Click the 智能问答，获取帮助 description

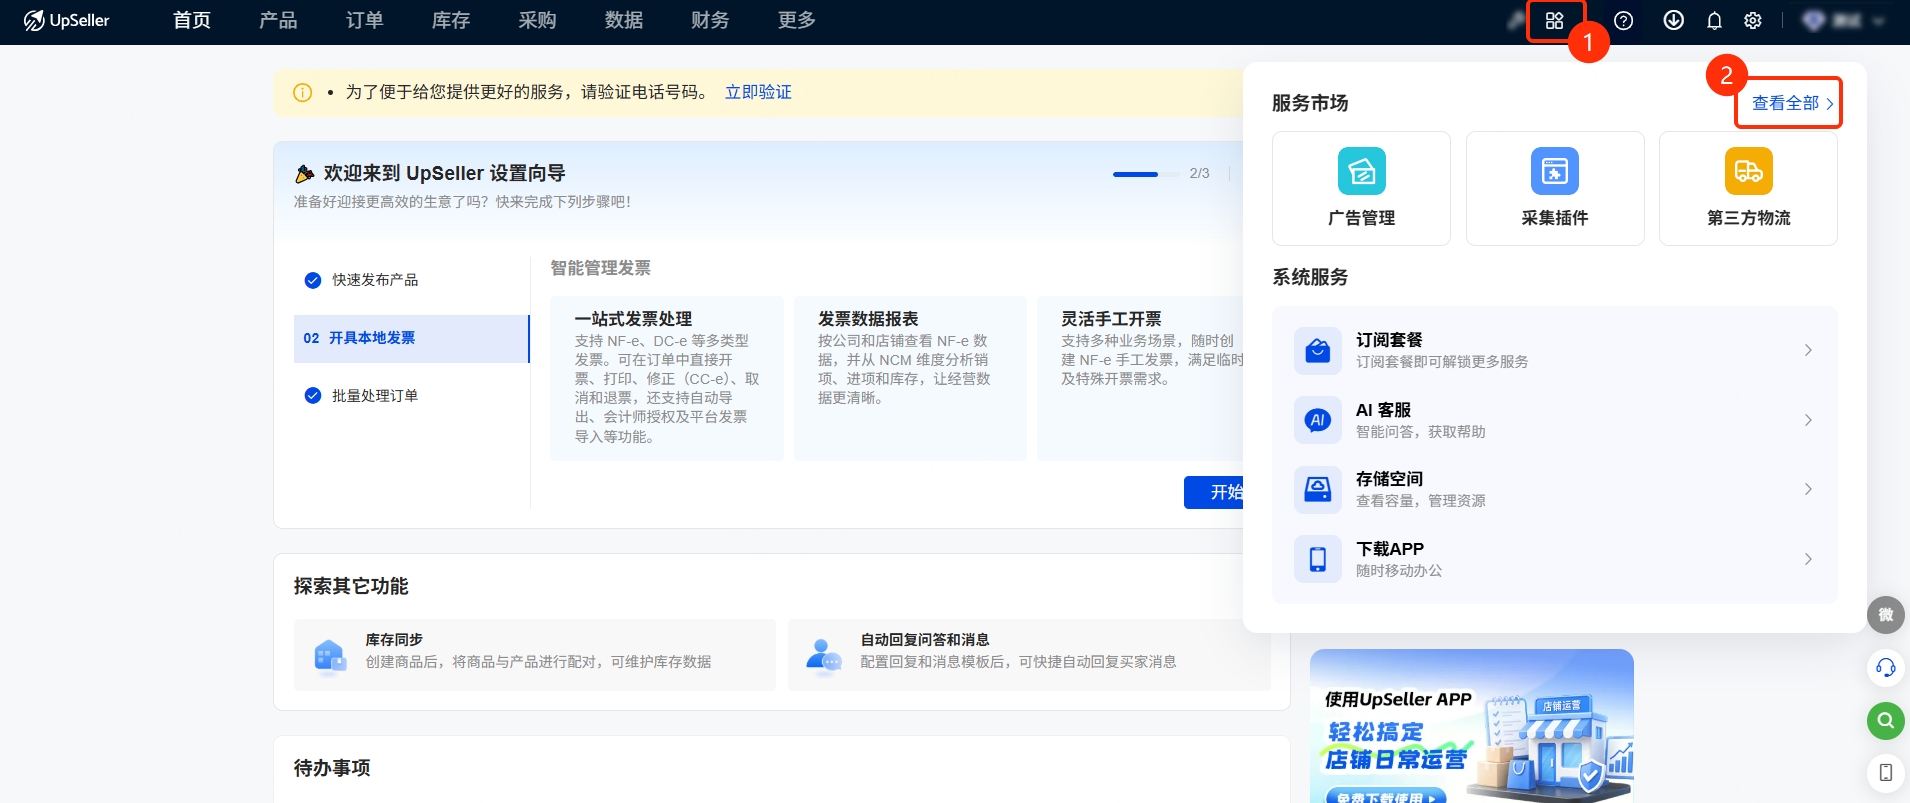pos(1421,432)
